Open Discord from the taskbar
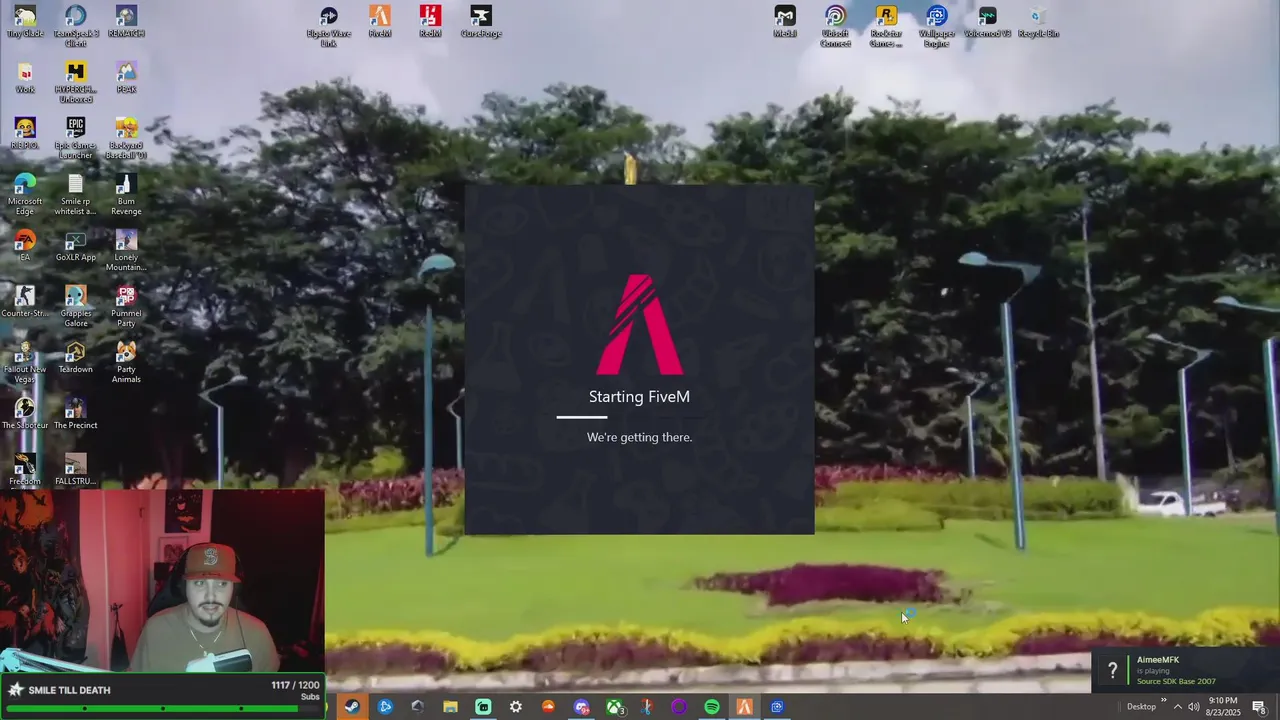1280x720 pixels. [x=581, y=707]
